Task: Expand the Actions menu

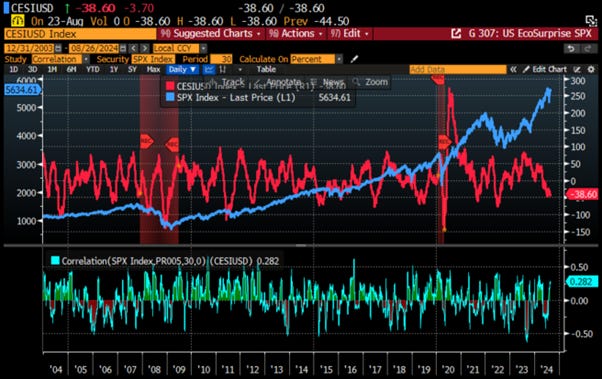Action: [x=296, y=34]
